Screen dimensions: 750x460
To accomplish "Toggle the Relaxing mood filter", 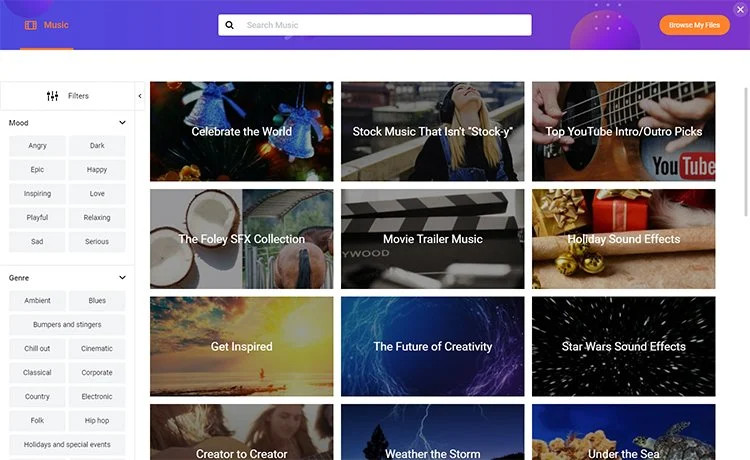I will click(97, 218).
